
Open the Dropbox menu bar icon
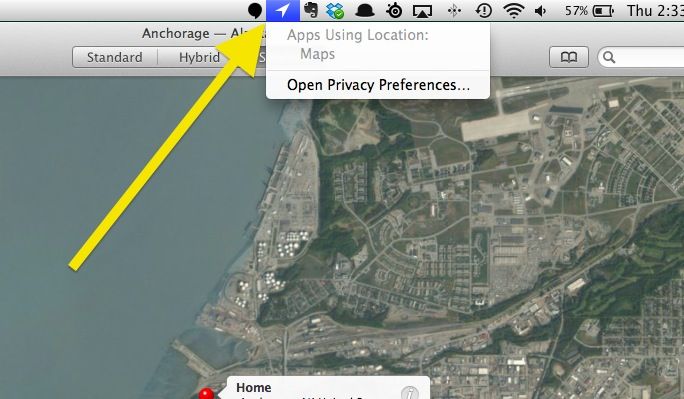coord(335,10)
